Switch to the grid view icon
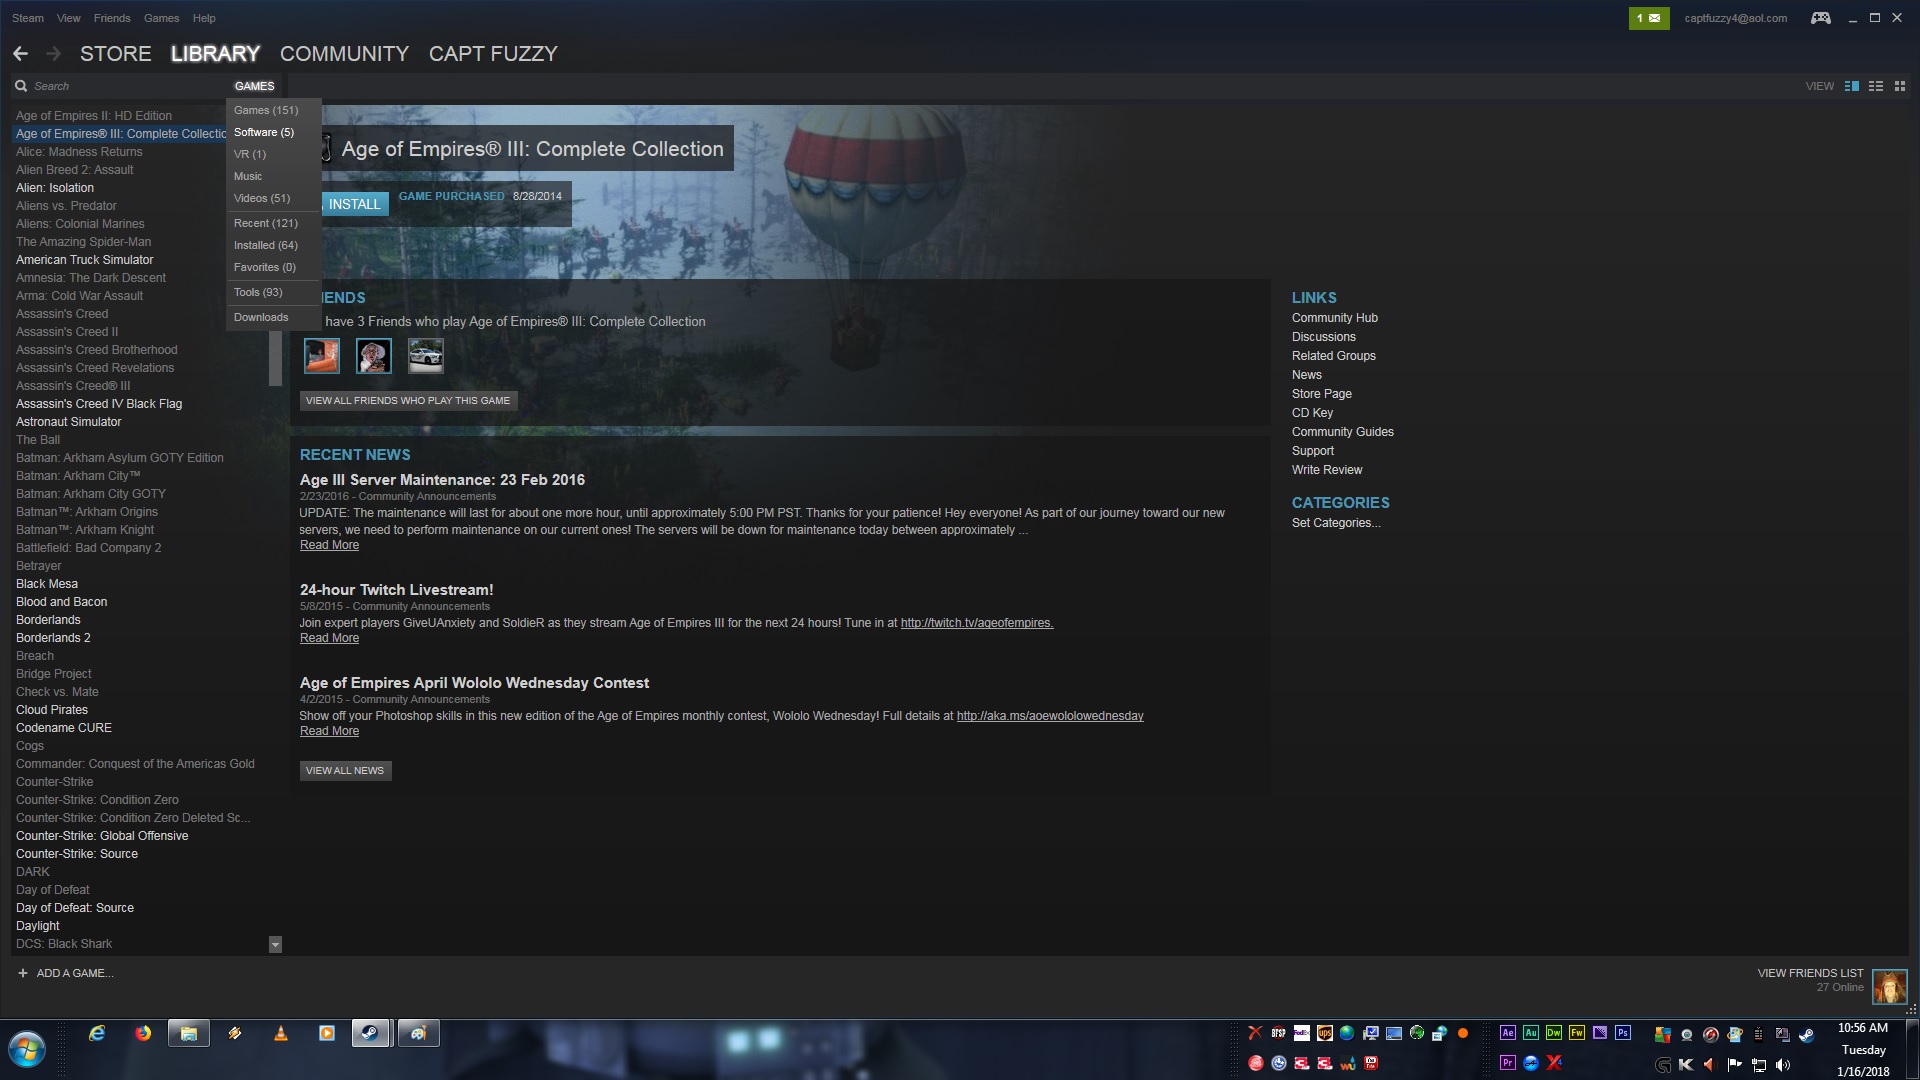This screenshot has height=1080, width=1920. pyautogui.click(x=1900, y=86)
